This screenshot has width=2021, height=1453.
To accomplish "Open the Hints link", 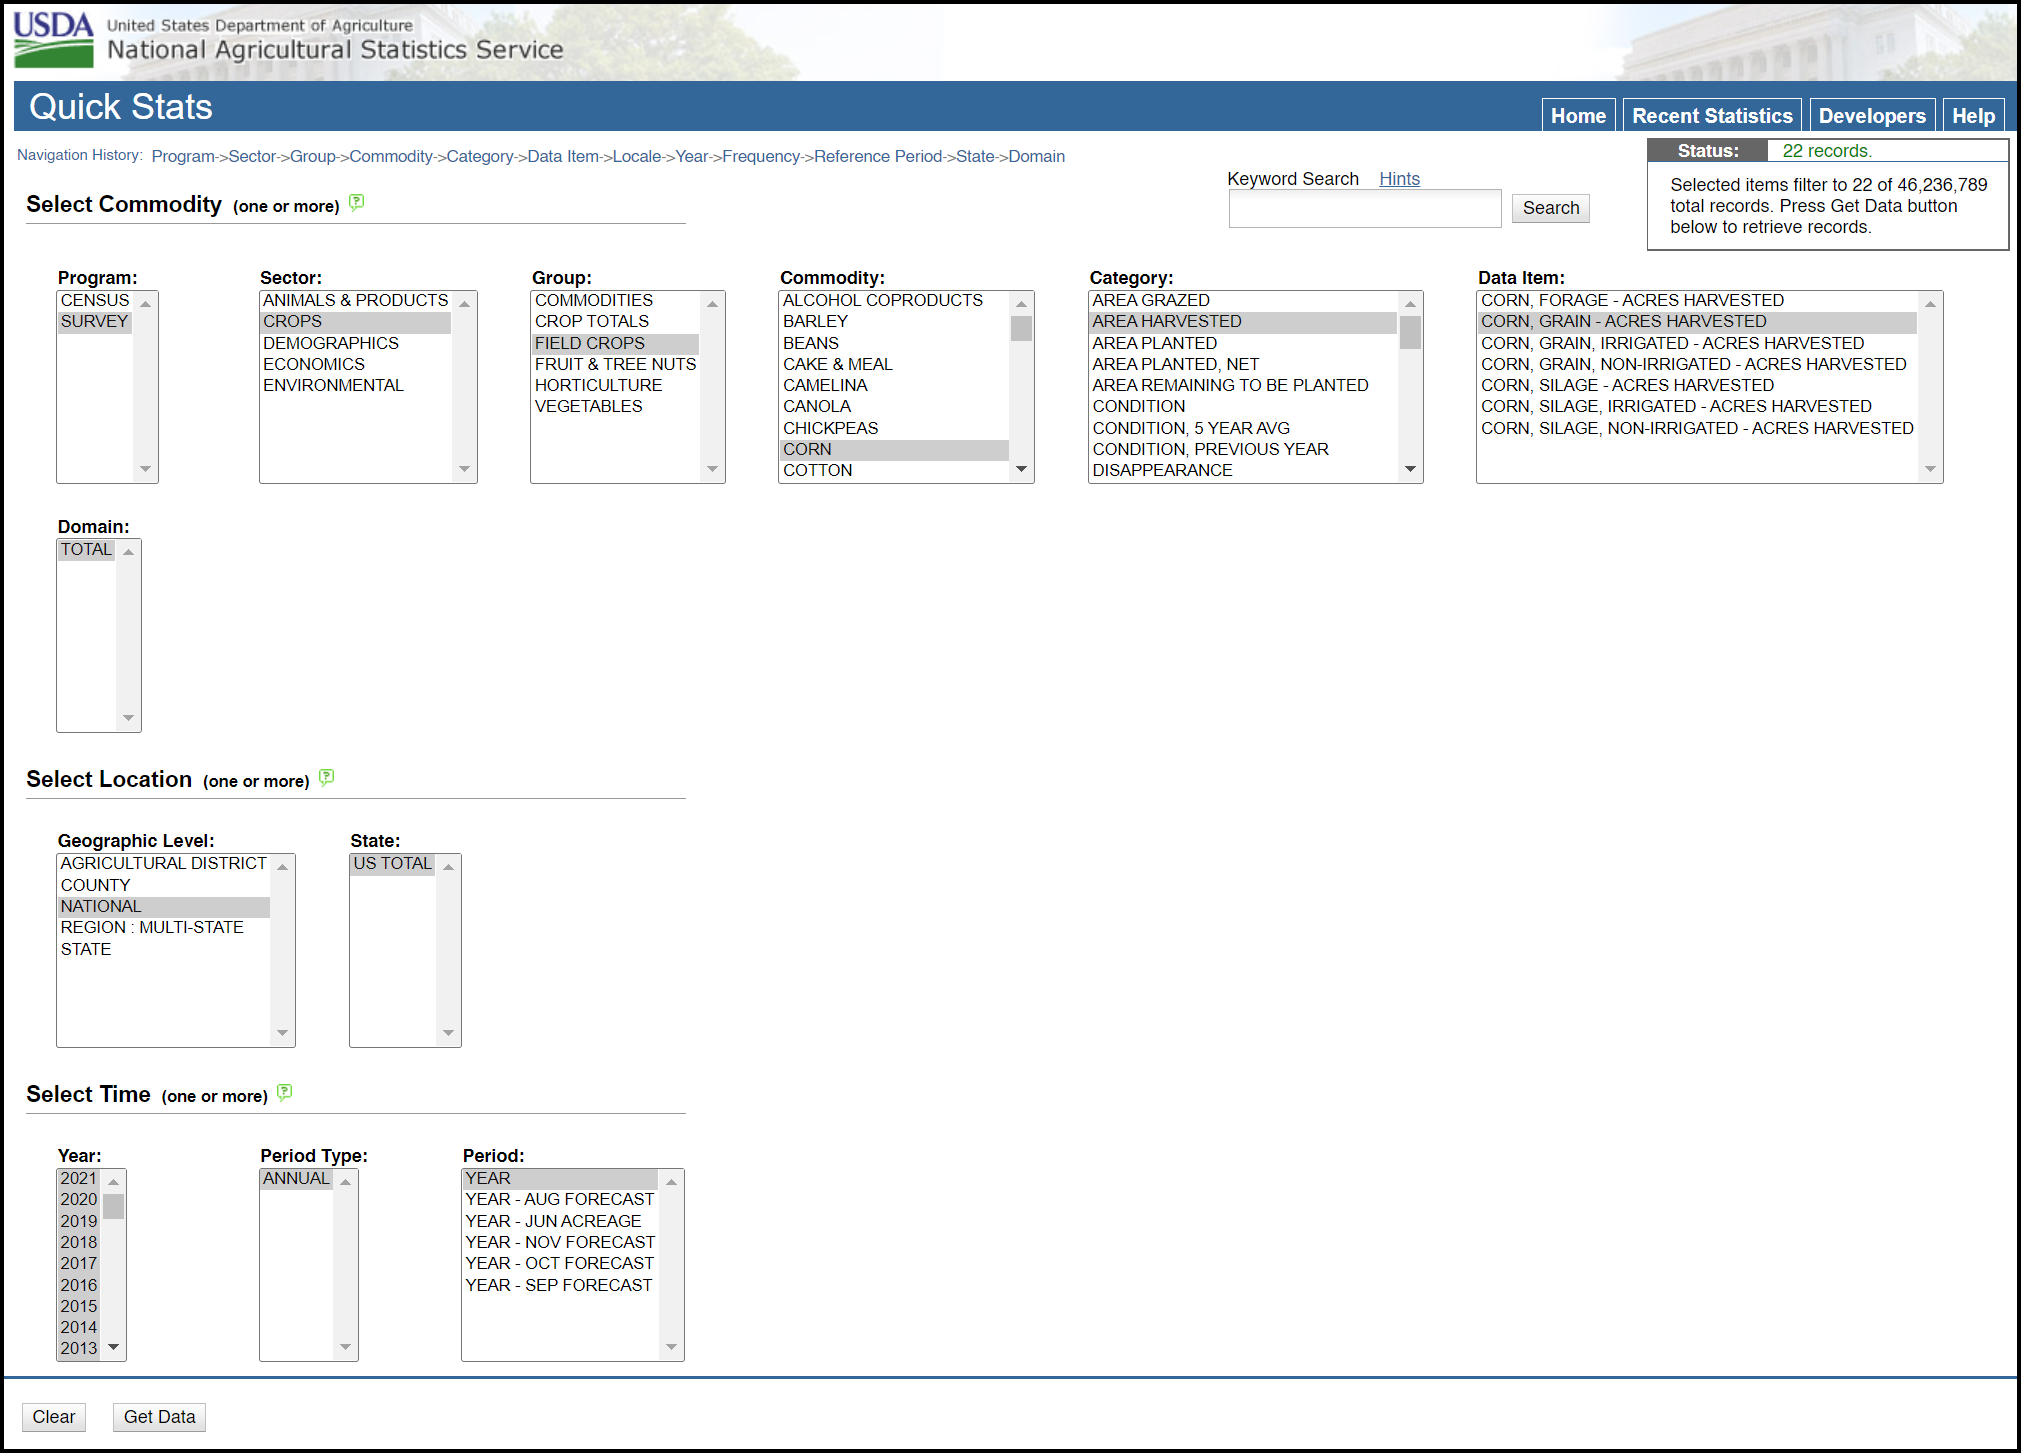I will click(1398, 179).
